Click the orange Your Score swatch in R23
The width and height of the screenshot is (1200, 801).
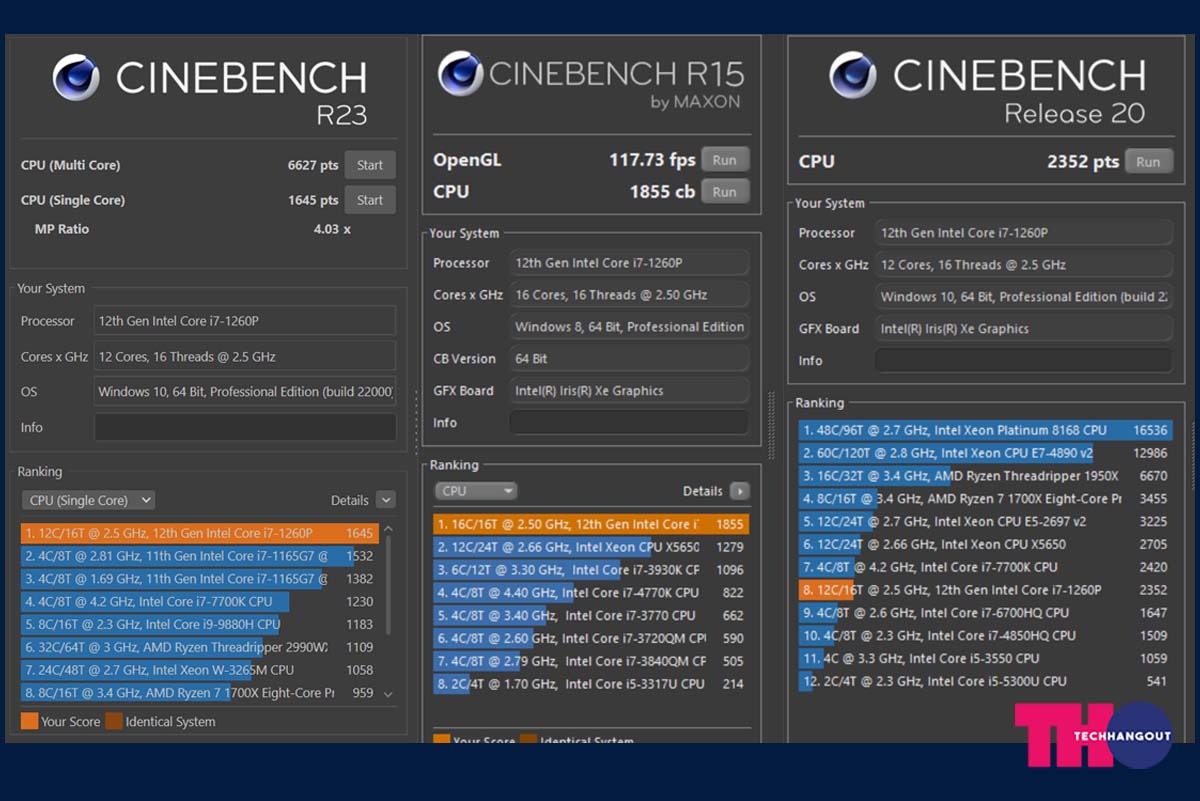[x=29, y=721]
